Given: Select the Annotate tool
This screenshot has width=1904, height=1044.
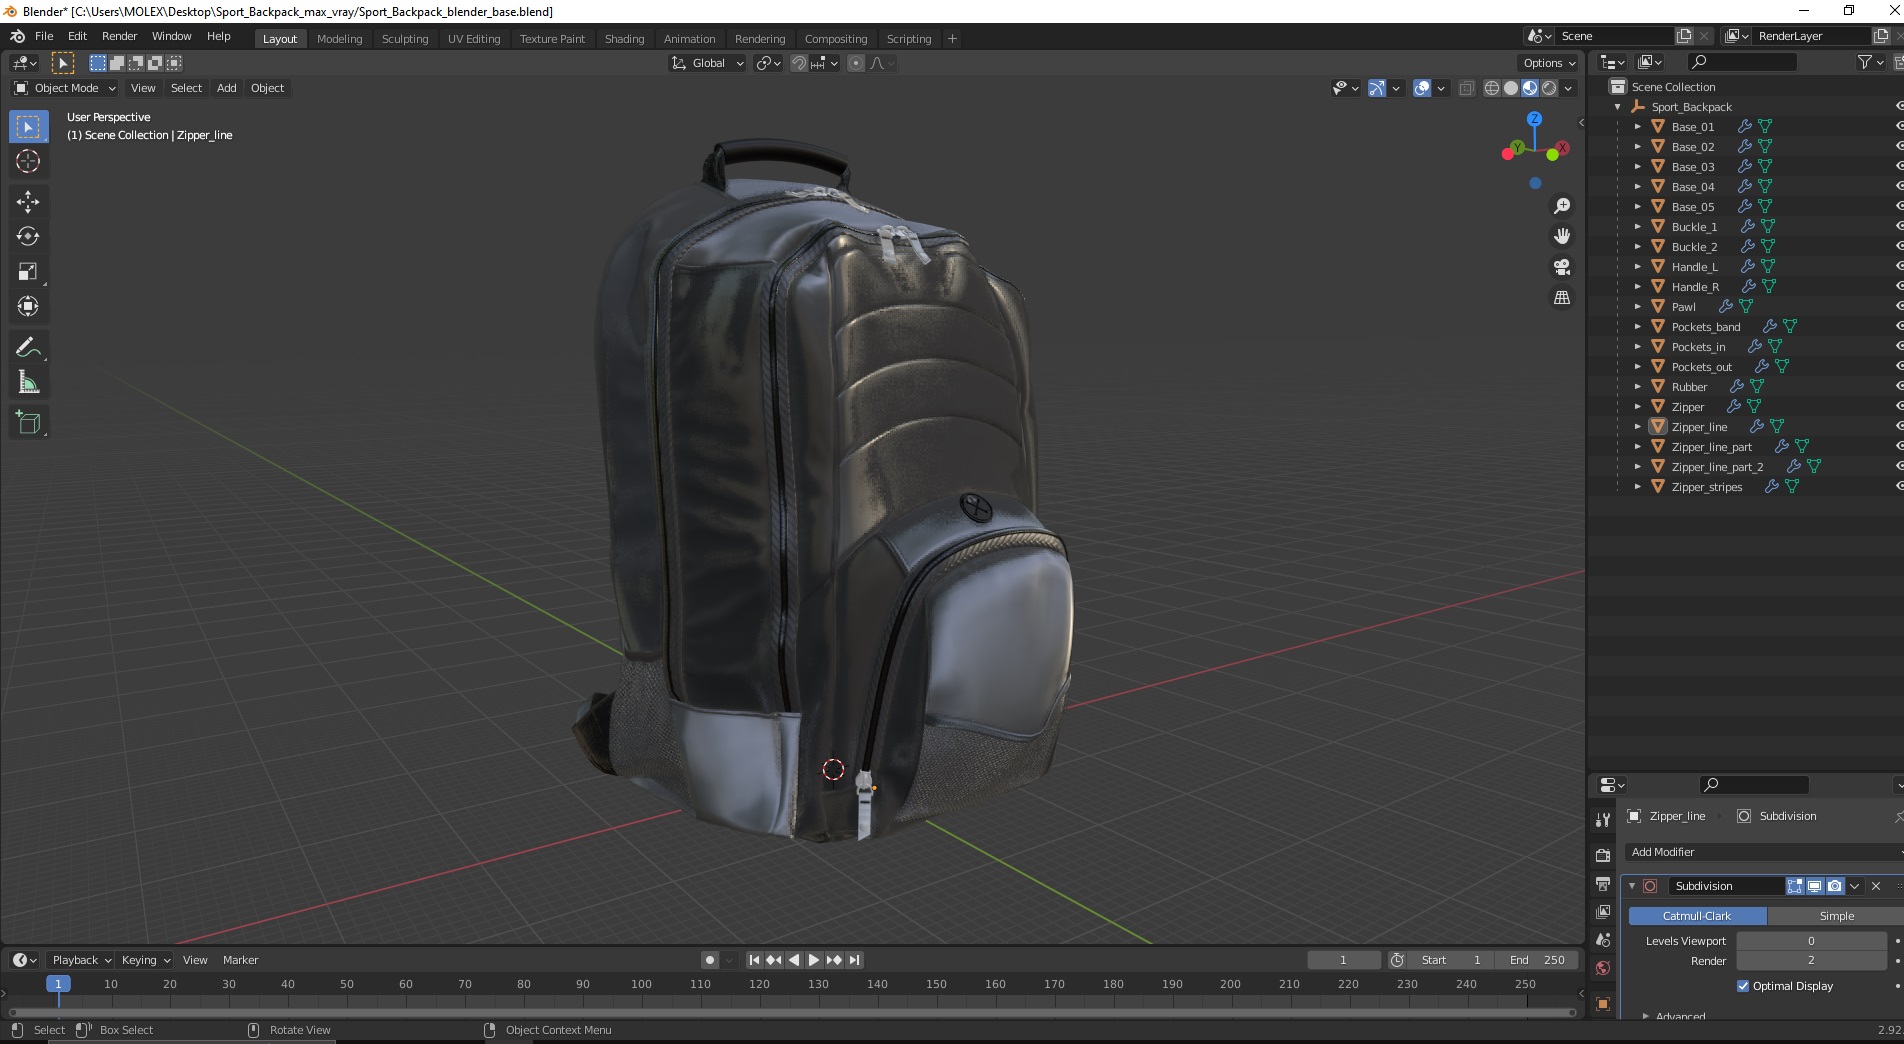Looking at the screenshot, I should point(28,347).
